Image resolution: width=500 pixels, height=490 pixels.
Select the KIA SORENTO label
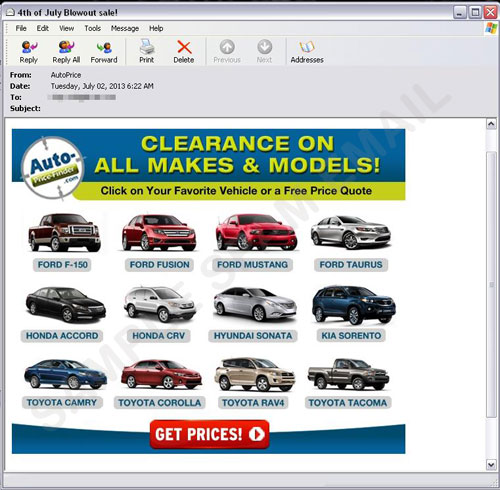click(x=351, y=336)
